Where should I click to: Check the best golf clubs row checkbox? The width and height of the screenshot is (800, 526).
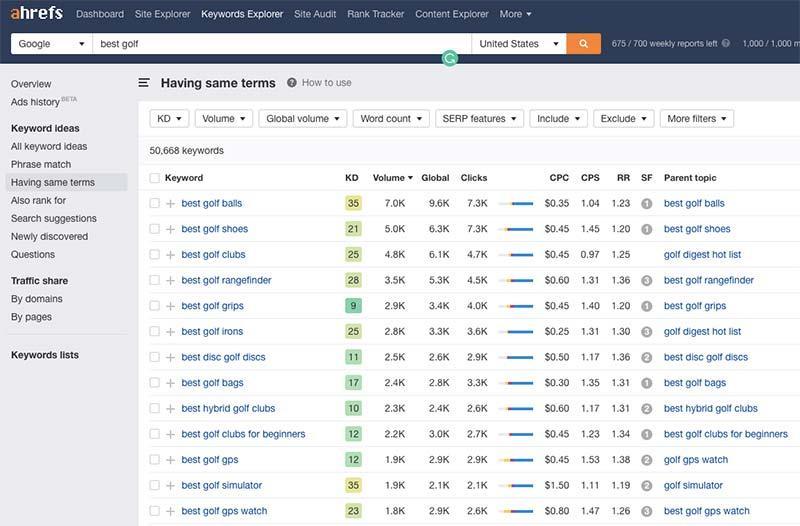155,254
